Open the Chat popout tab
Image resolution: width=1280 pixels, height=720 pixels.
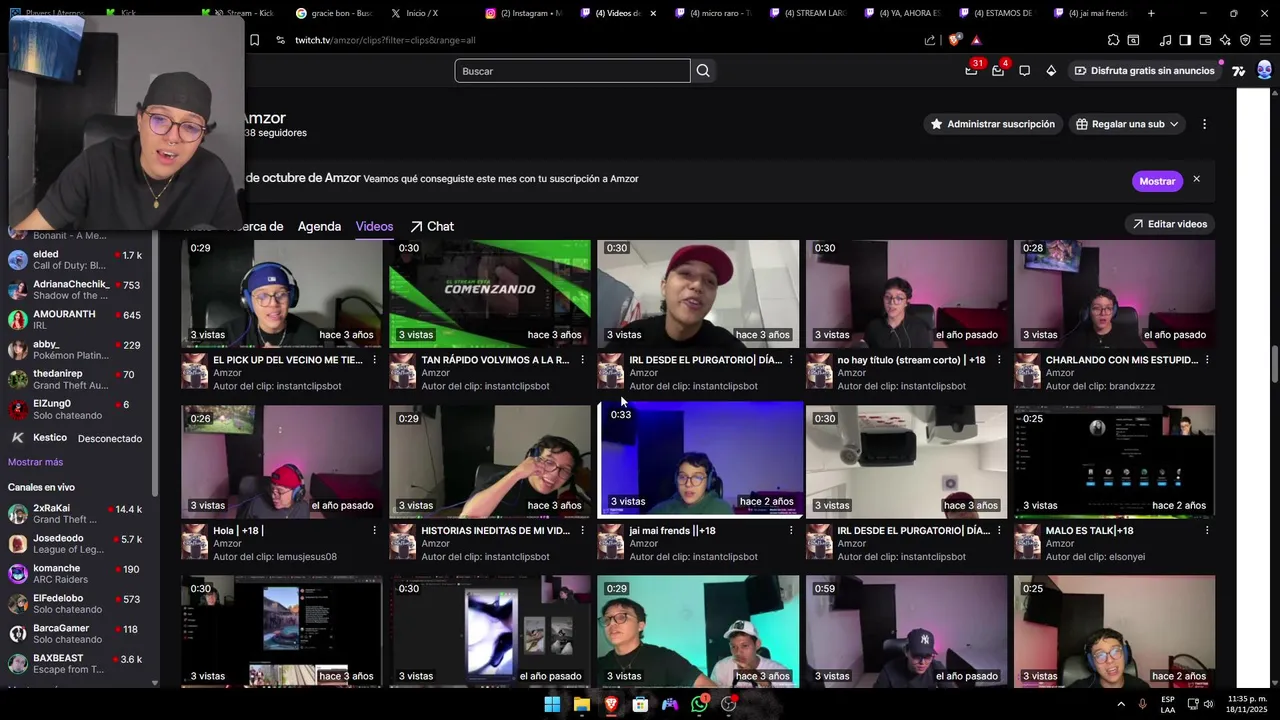pyautogui.click(x=432, y=226)
